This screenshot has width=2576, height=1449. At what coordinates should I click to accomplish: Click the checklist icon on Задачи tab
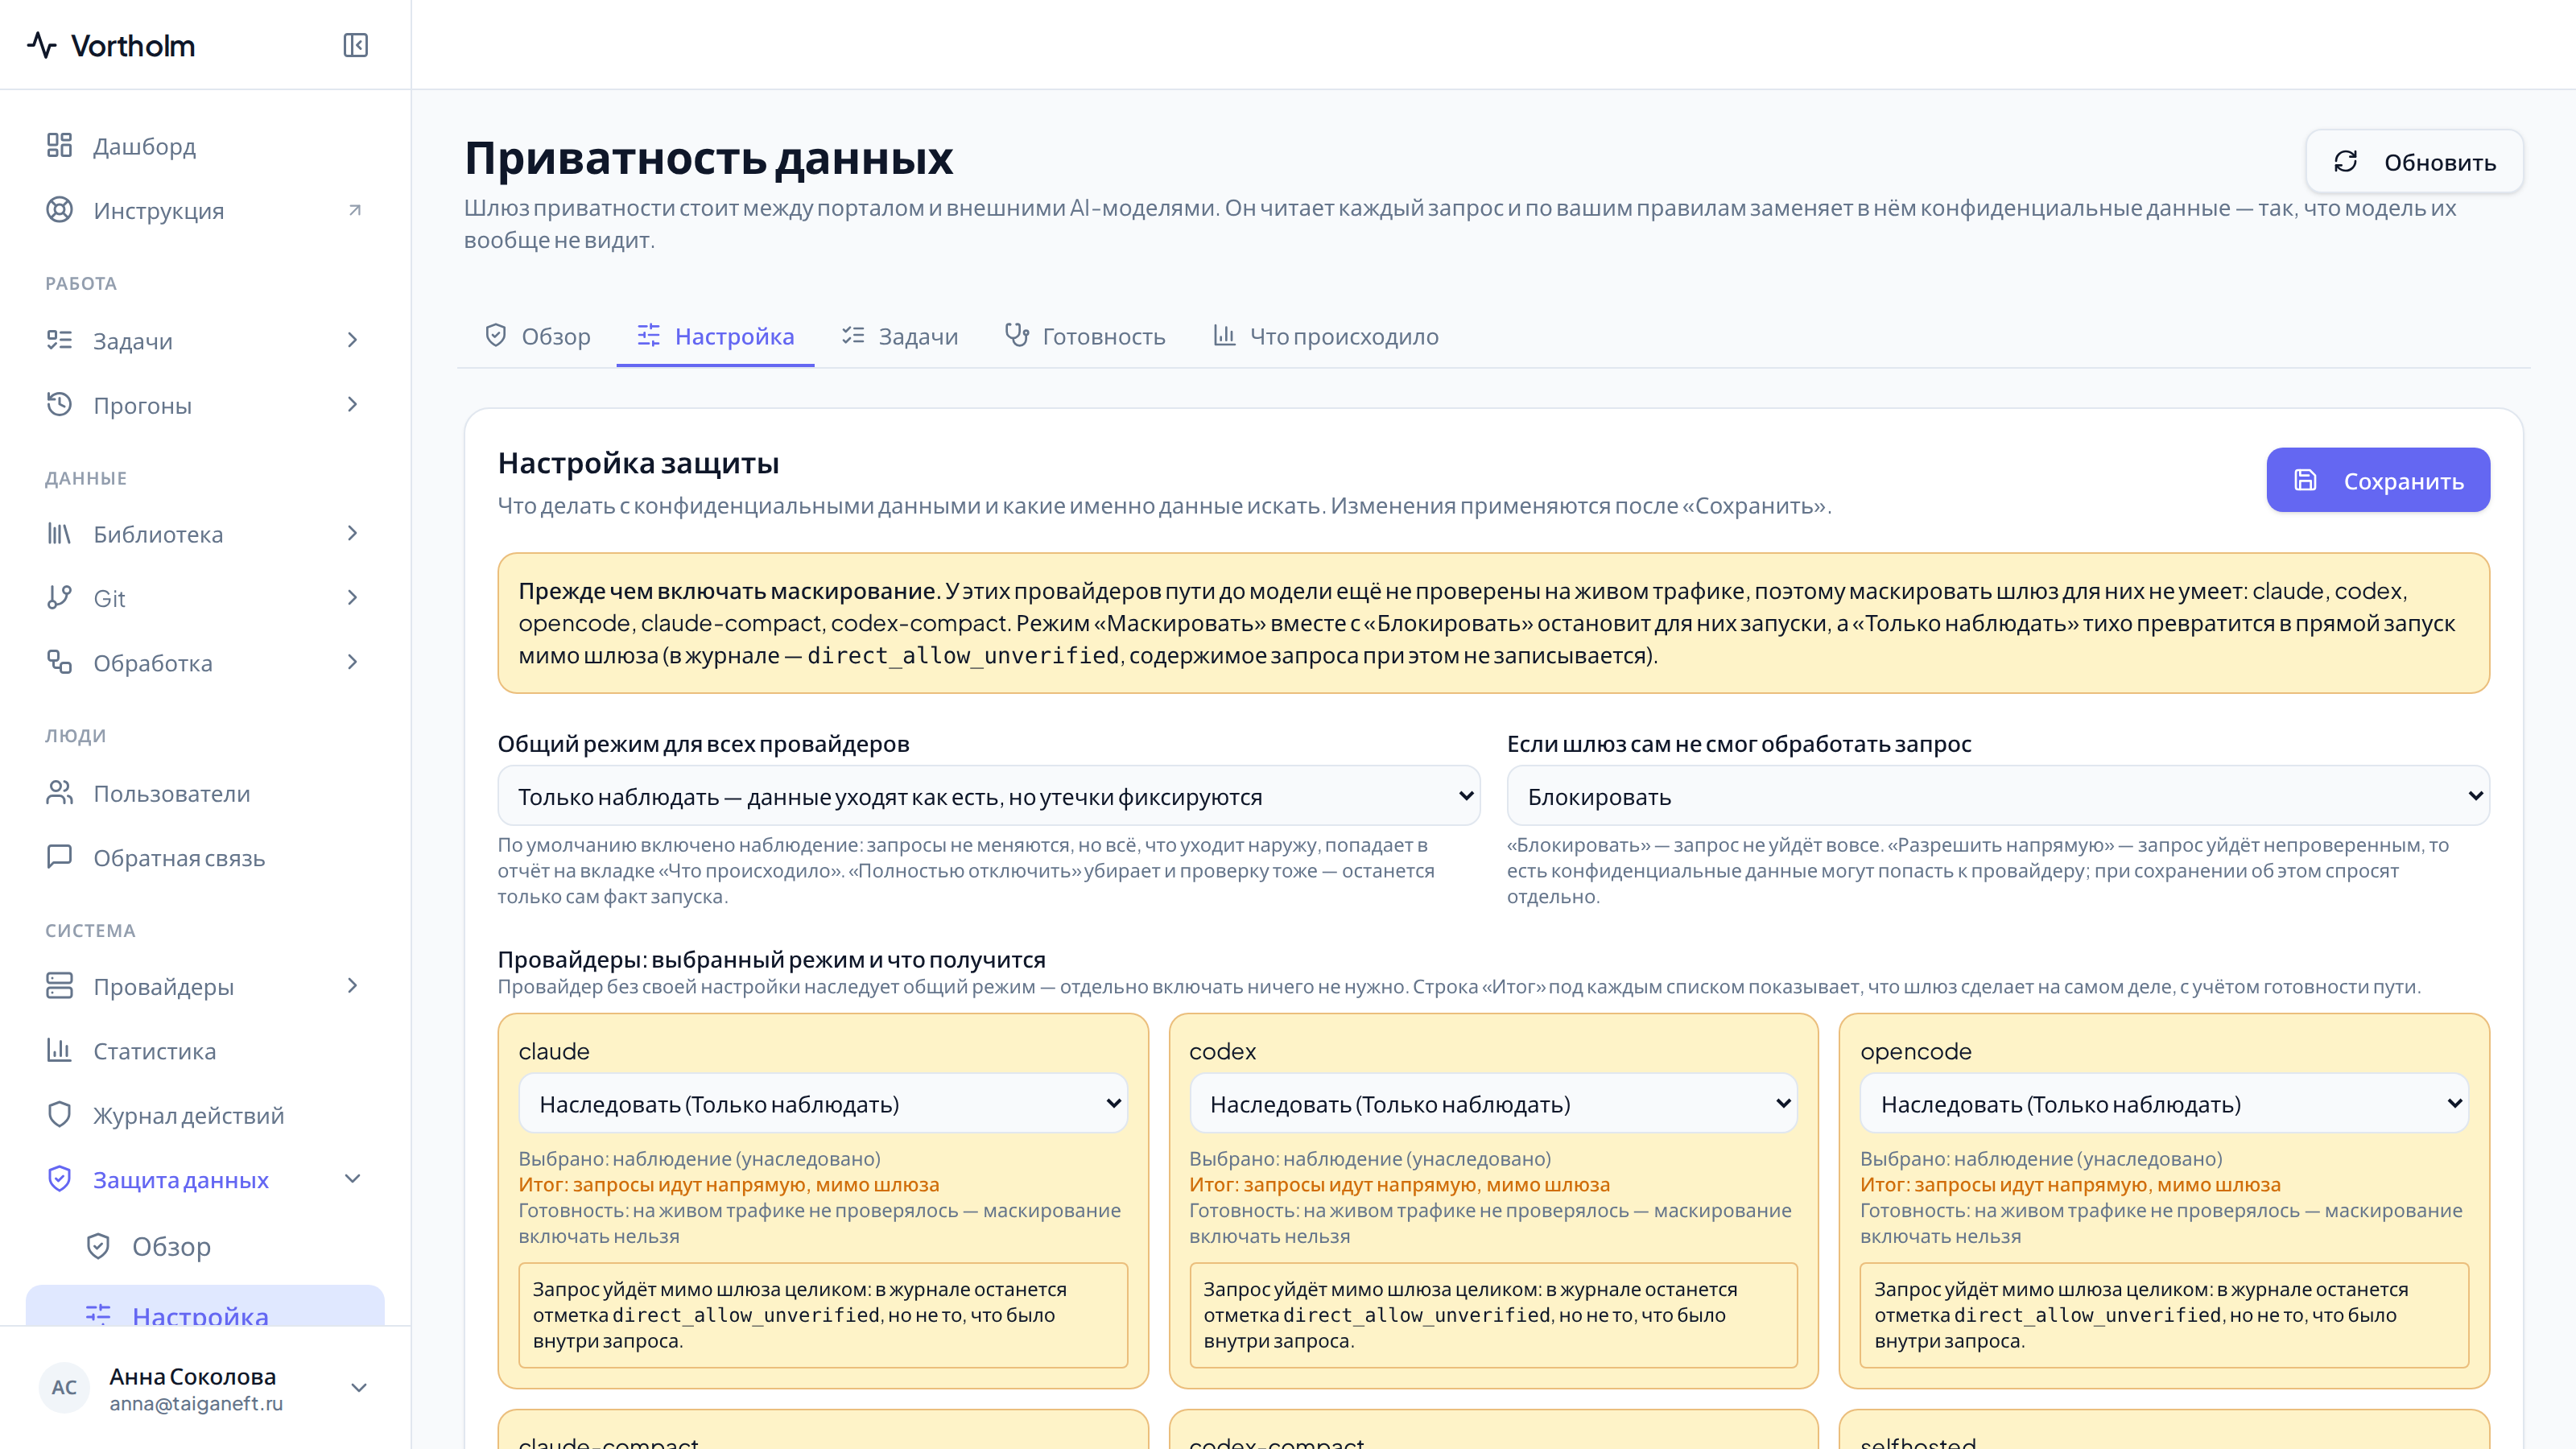pos(853,335)
